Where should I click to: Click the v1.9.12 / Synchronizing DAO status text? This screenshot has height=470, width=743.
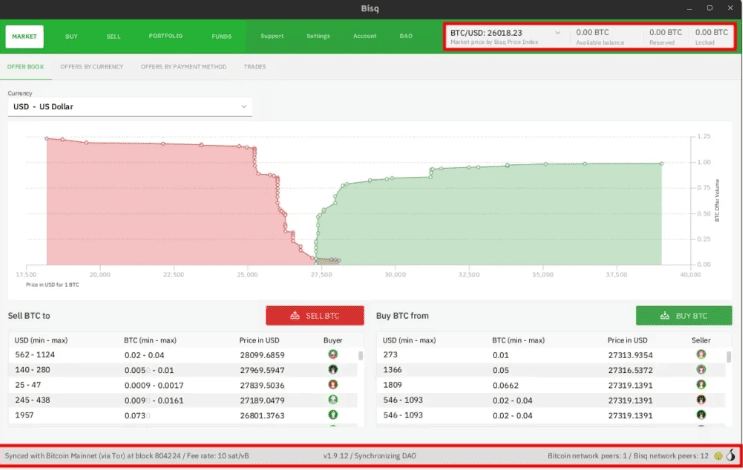pos(370,456)
